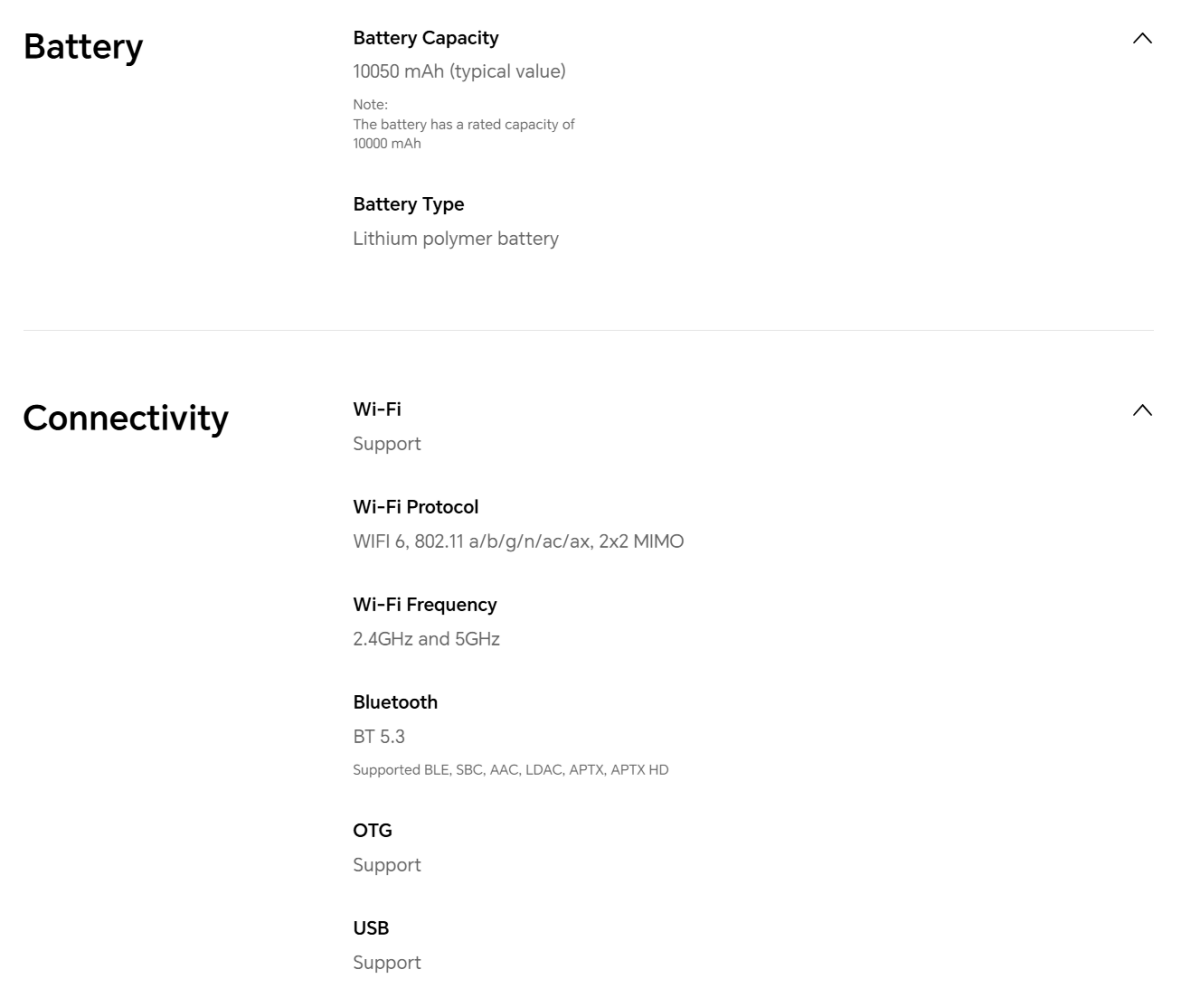Select the Wi-Fi Protocol label
The height and width of the screenshot is (988, 1200).
(415, 507)
